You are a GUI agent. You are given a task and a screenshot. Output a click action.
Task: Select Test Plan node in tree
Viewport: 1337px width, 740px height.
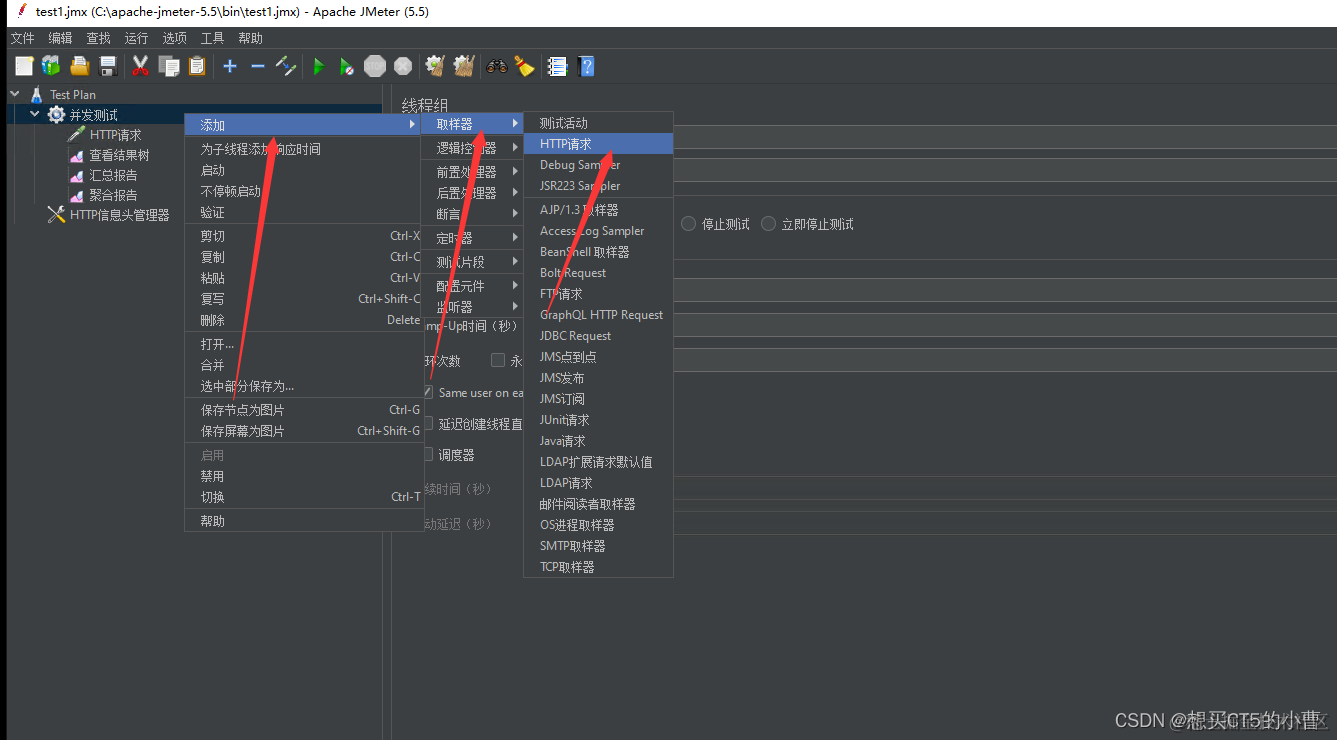[73, 95]
